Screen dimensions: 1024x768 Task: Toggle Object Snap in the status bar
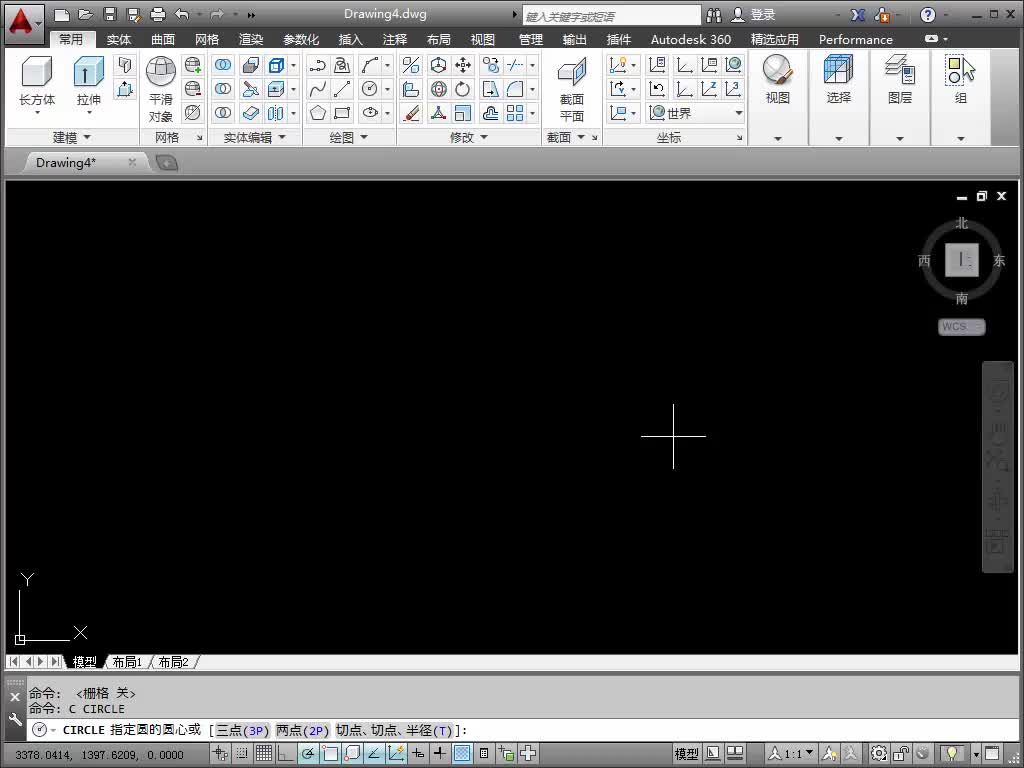[330, 754]
